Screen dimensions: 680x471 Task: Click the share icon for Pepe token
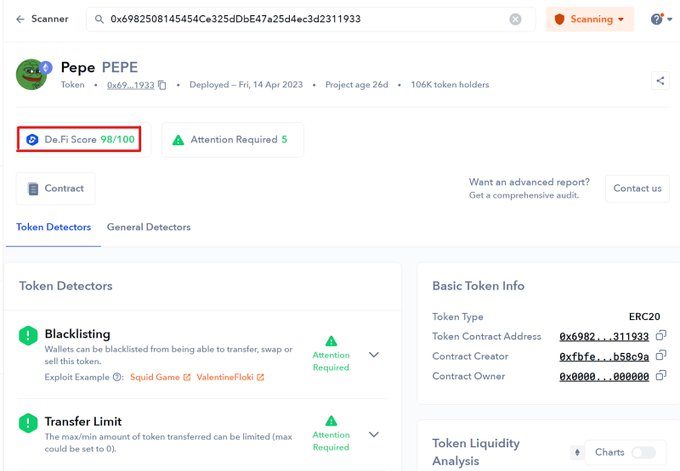[659, 81]
